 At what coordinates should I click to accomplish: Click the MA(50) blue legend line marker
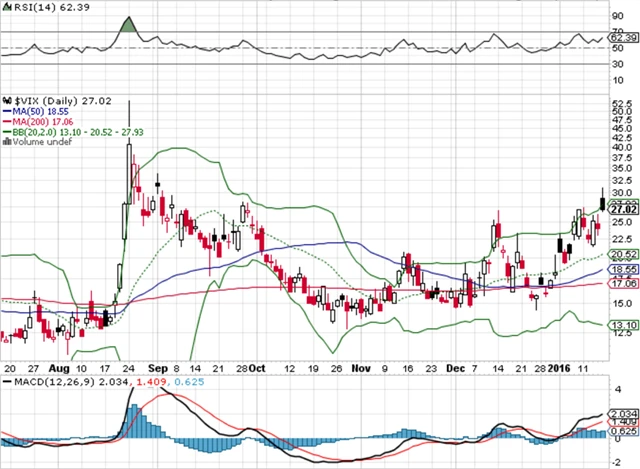[x=6, y=111]
